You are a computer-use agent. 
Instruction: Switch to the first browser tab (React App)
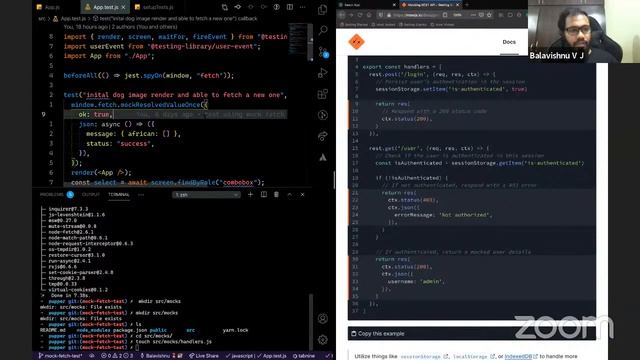(x=366, y=4)
